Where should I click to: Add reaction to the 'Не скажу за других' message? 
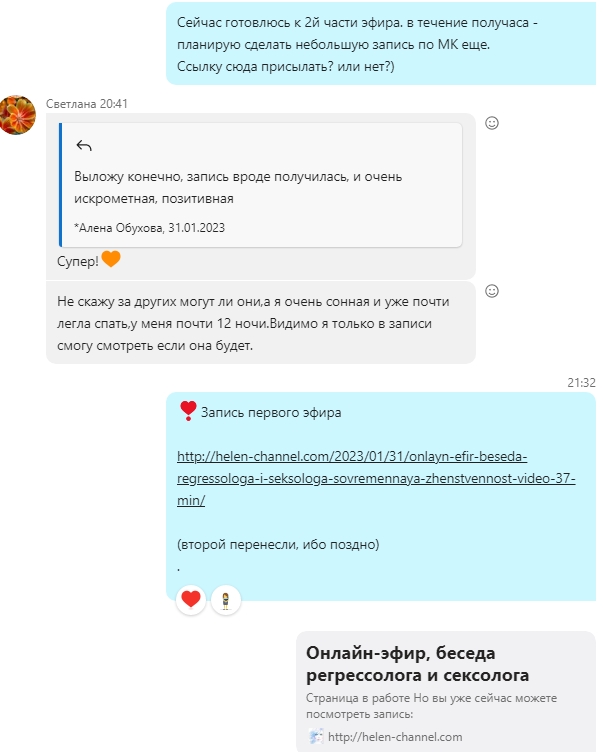pyautogui.click(x=492, y=291)
